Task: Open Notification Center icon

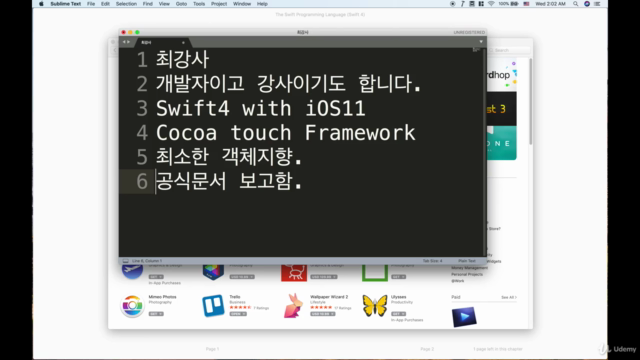Action: click(597, 4)
